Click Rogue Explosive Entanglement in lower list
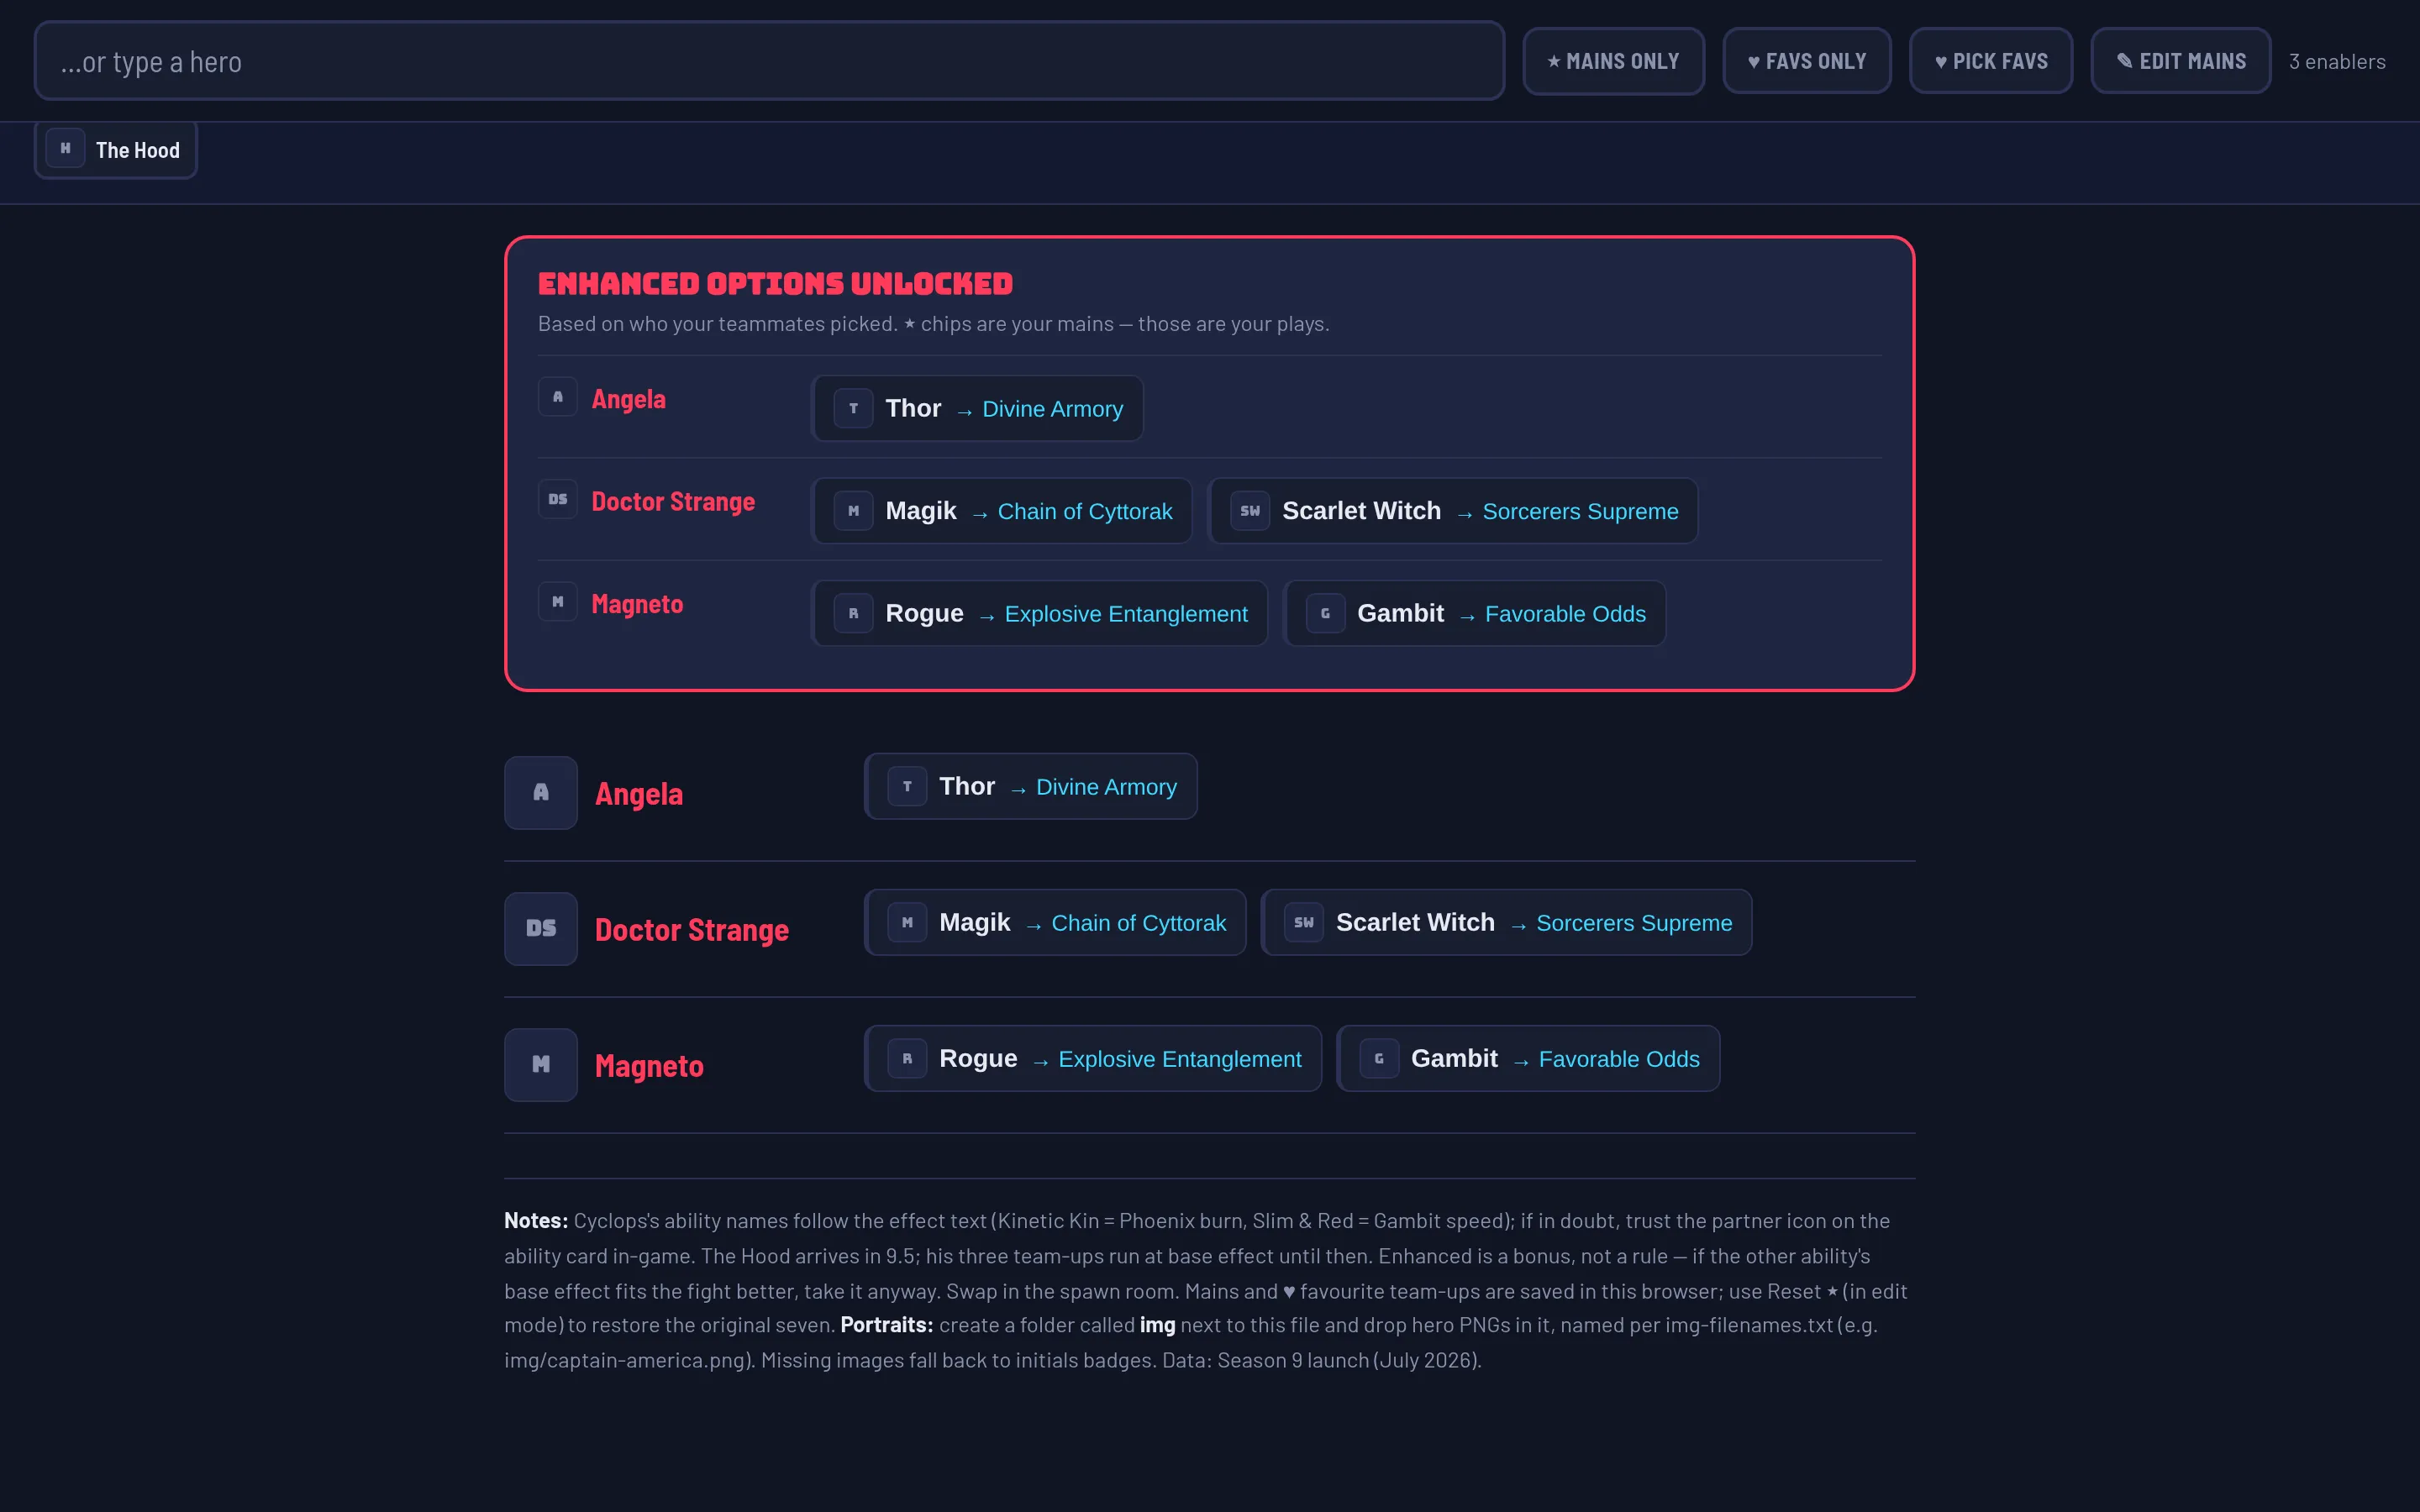The width and height of the screenshot is (2420, 1512). 1094,1058
